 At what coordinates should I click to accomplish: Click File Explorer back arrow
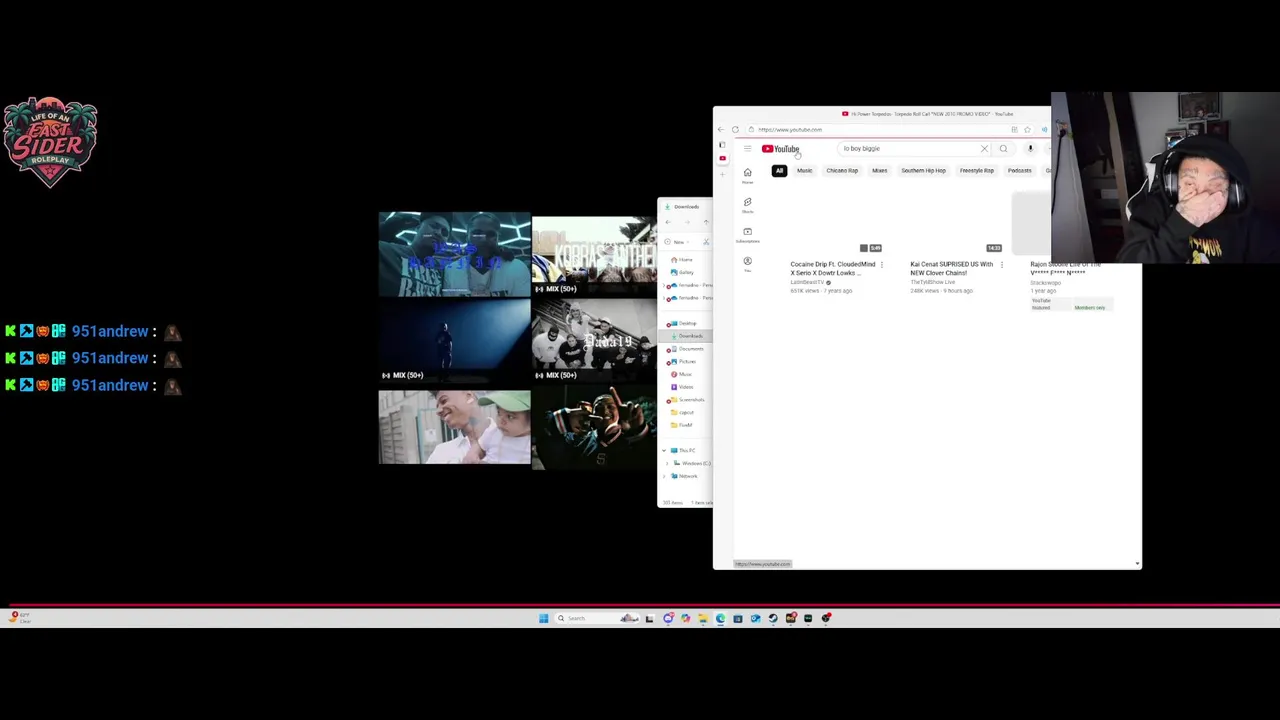tap(668, 222)
